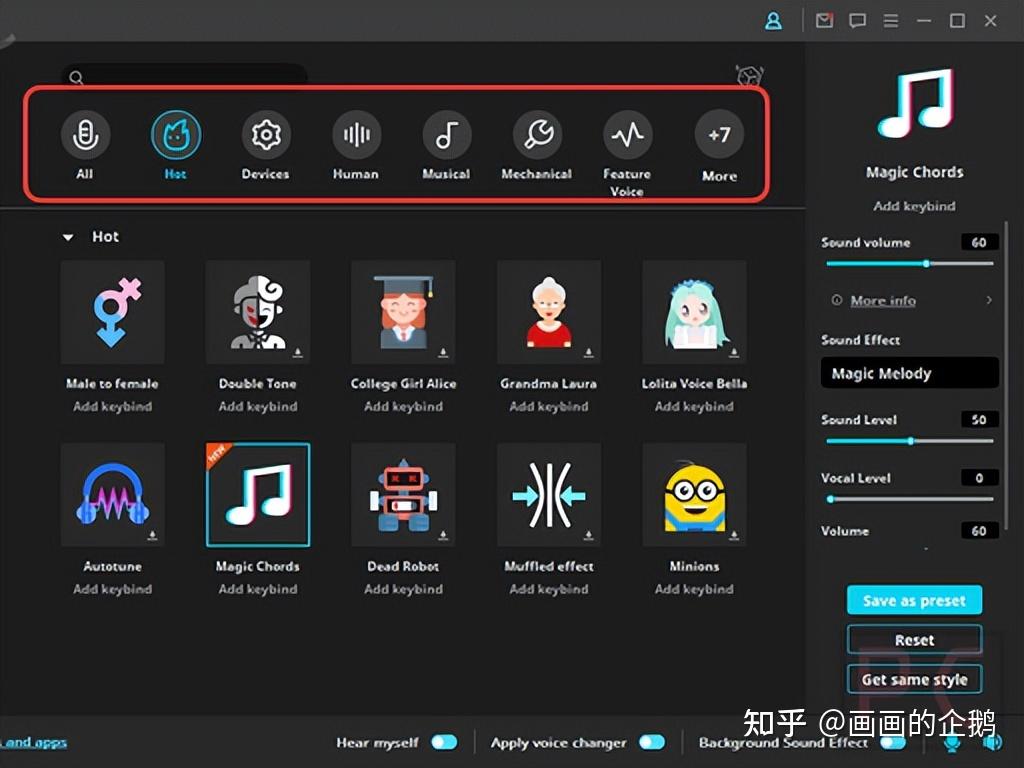
Task: Open the user account icon
Action: (773, 21)
